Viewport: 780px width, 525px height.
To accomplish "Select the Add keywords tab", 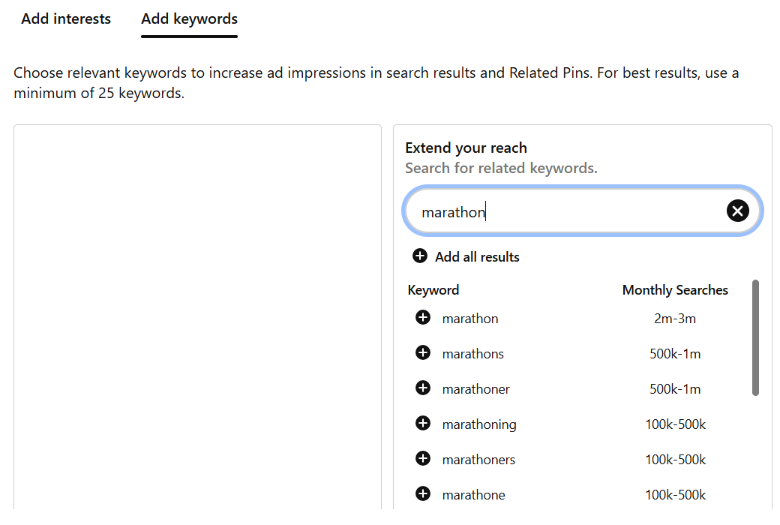I will pos(189,19).
